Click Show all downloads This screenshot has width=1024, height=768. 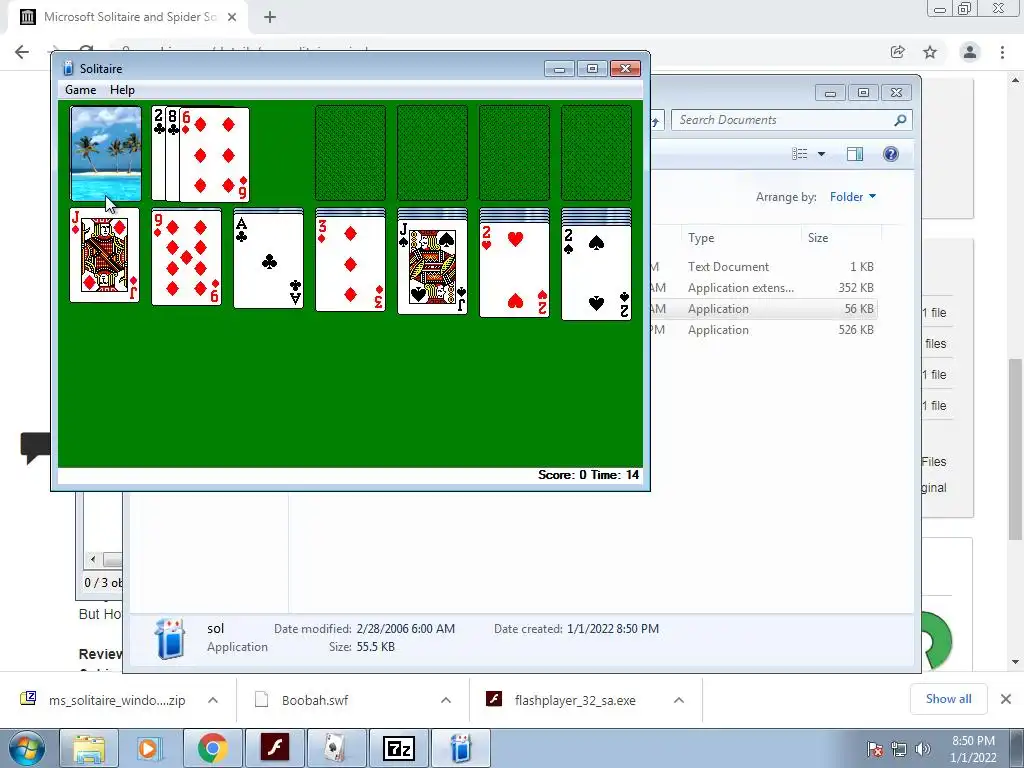click(948, 699)
